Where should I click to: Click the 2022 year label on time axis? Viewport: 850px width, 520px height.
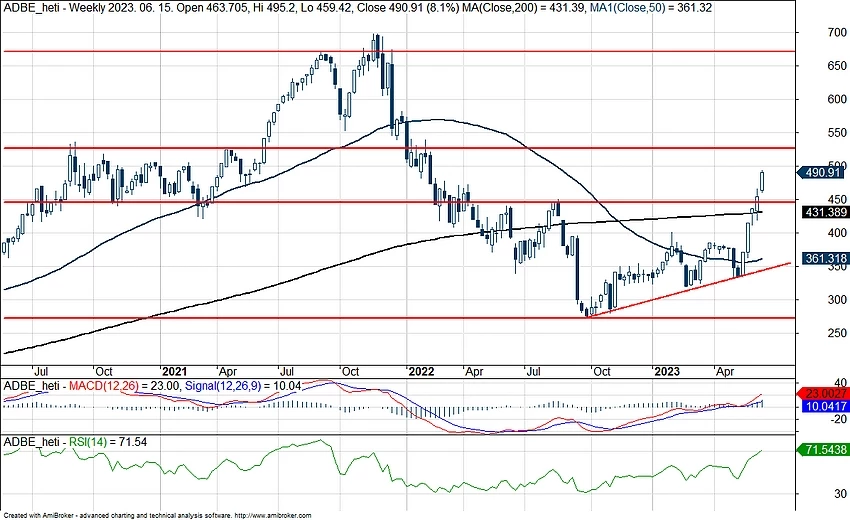pyautogui.click(x=421, y=371)
